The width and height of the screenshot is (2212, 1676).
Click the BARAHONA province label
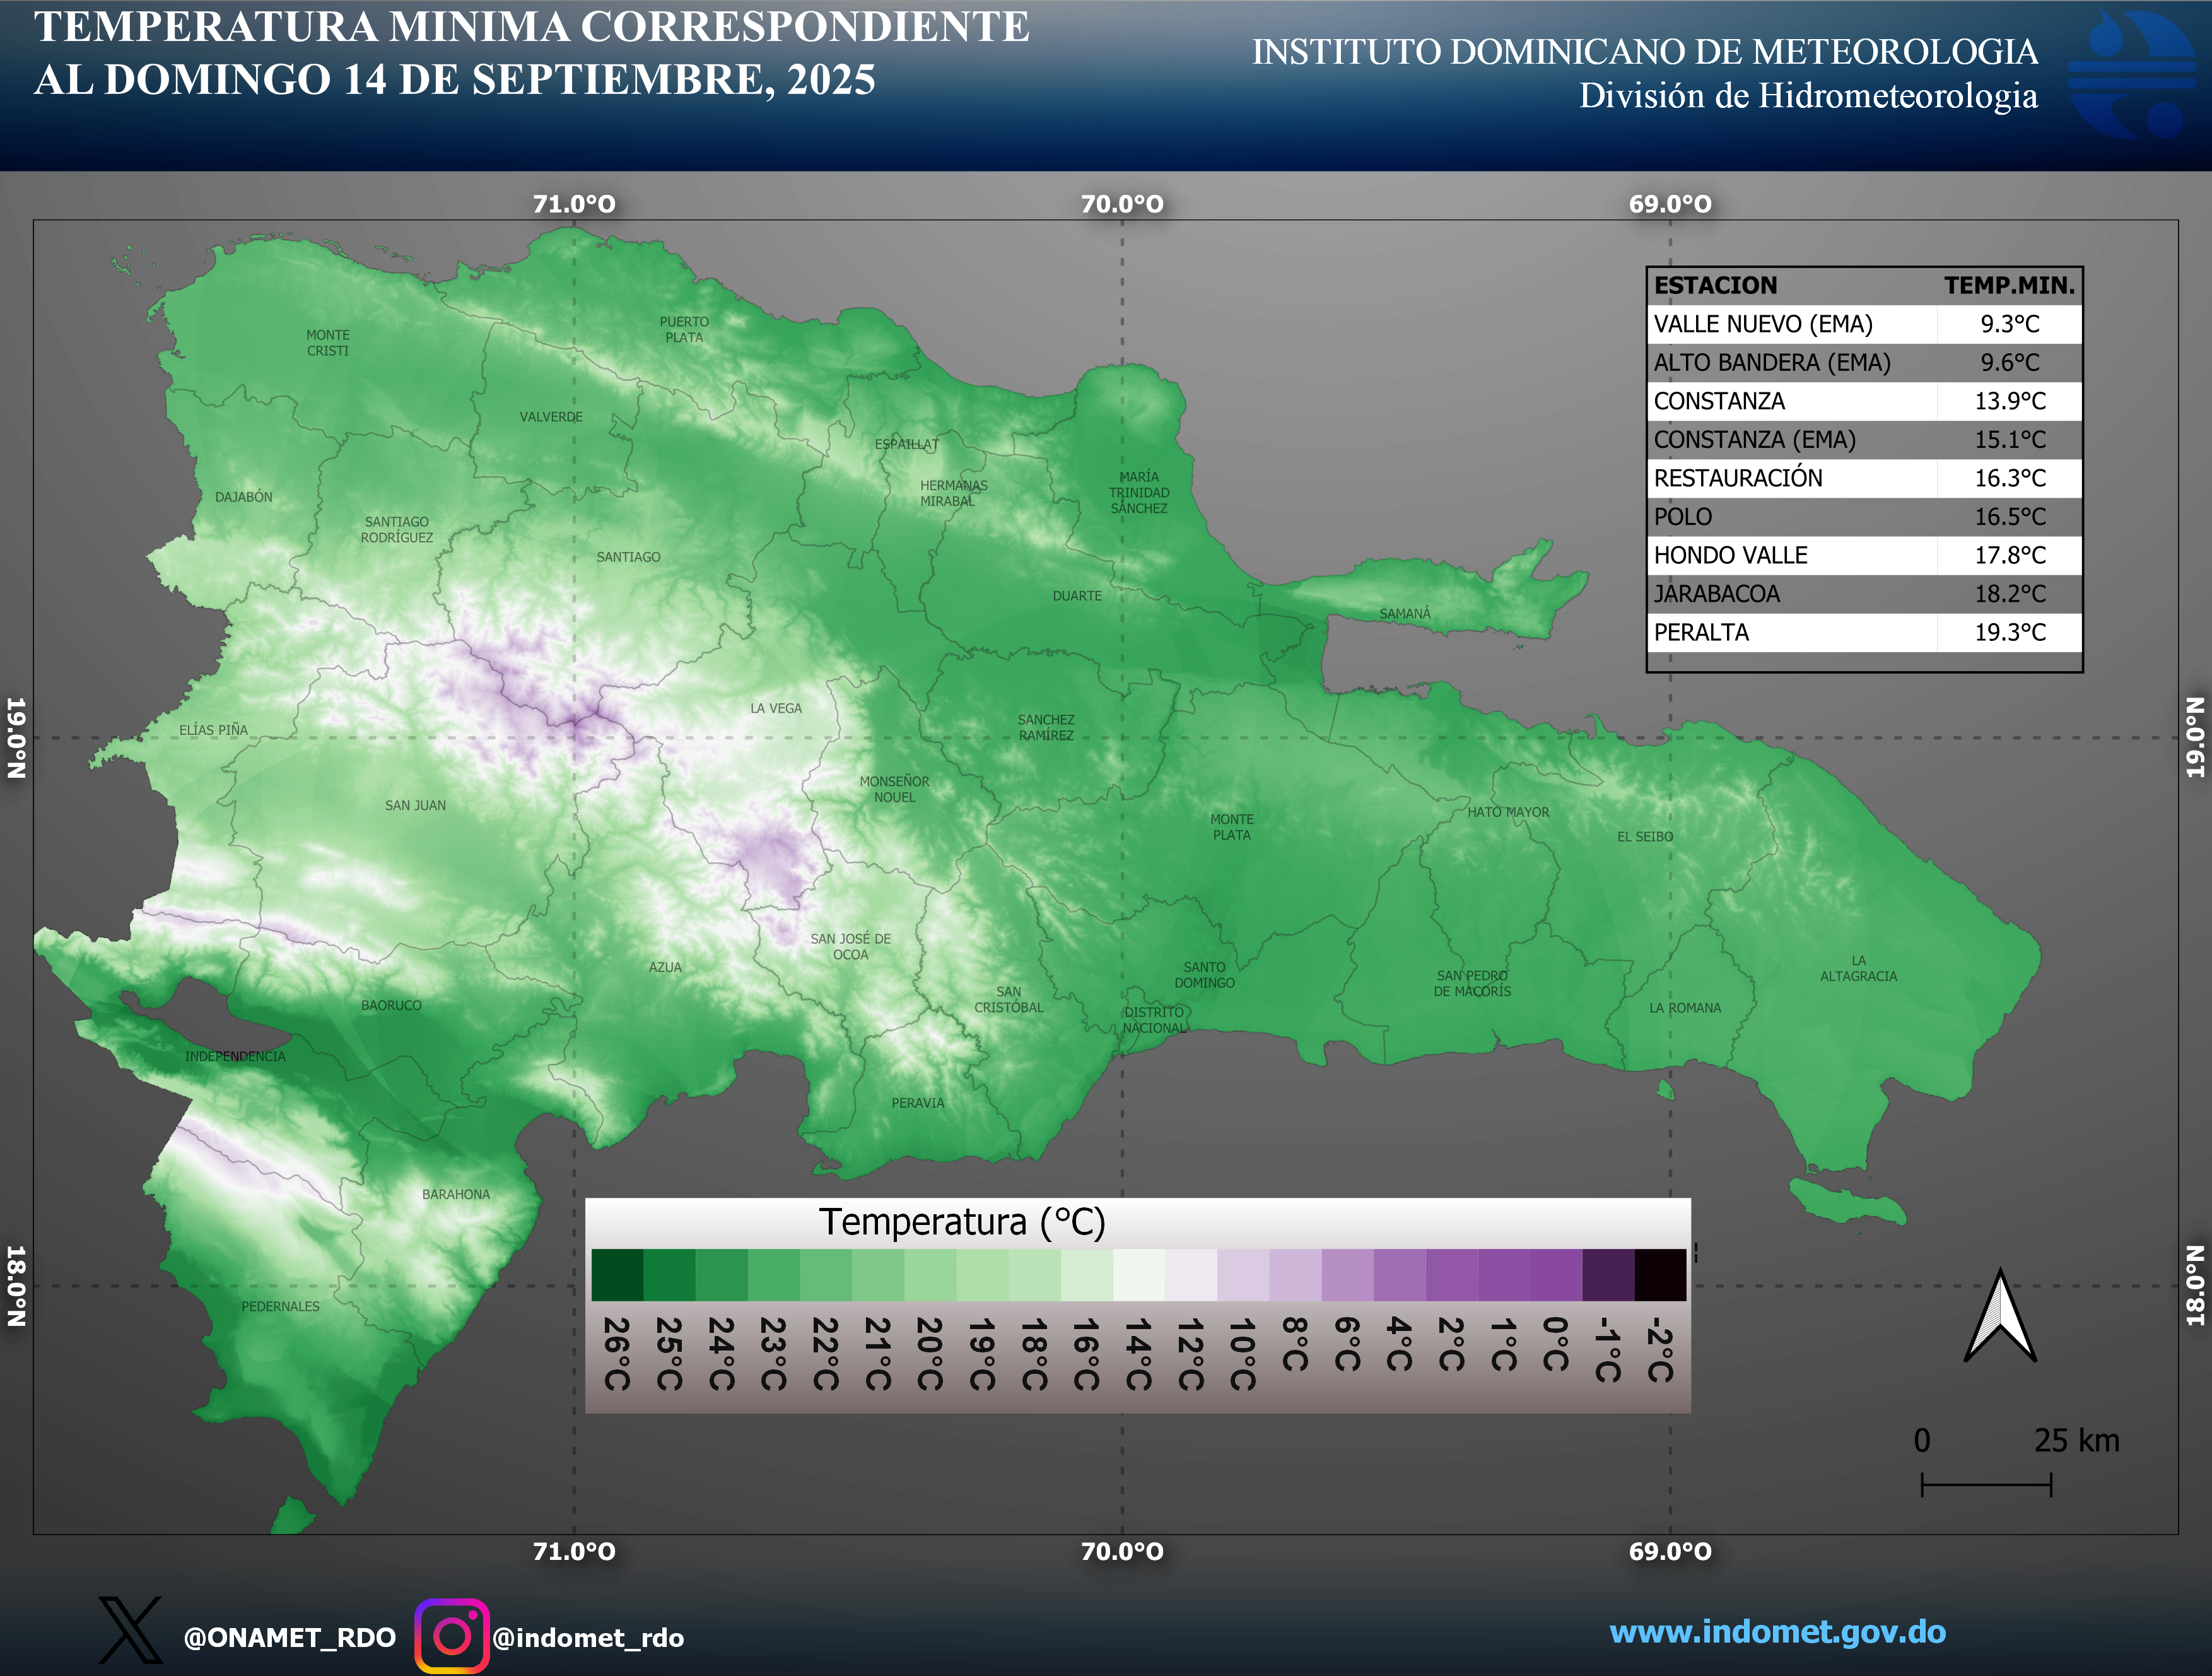coord(456,1195)
